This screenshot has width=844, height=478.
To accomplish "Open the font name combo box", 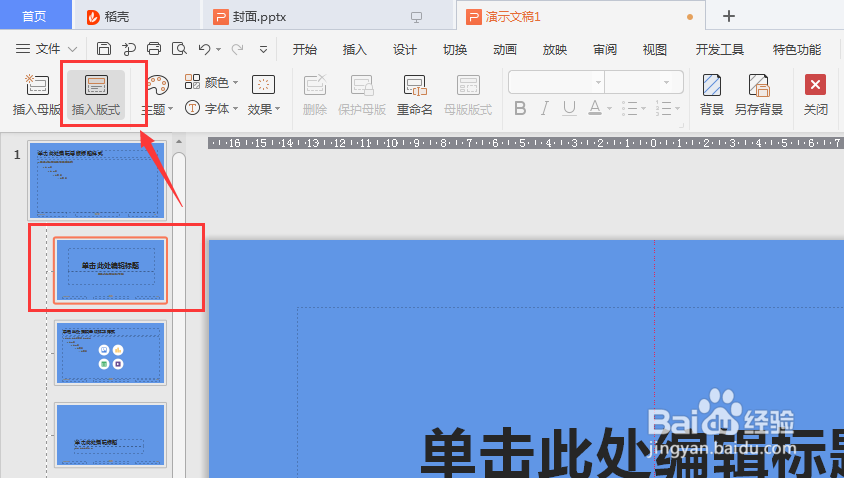I will coord(556,82).
